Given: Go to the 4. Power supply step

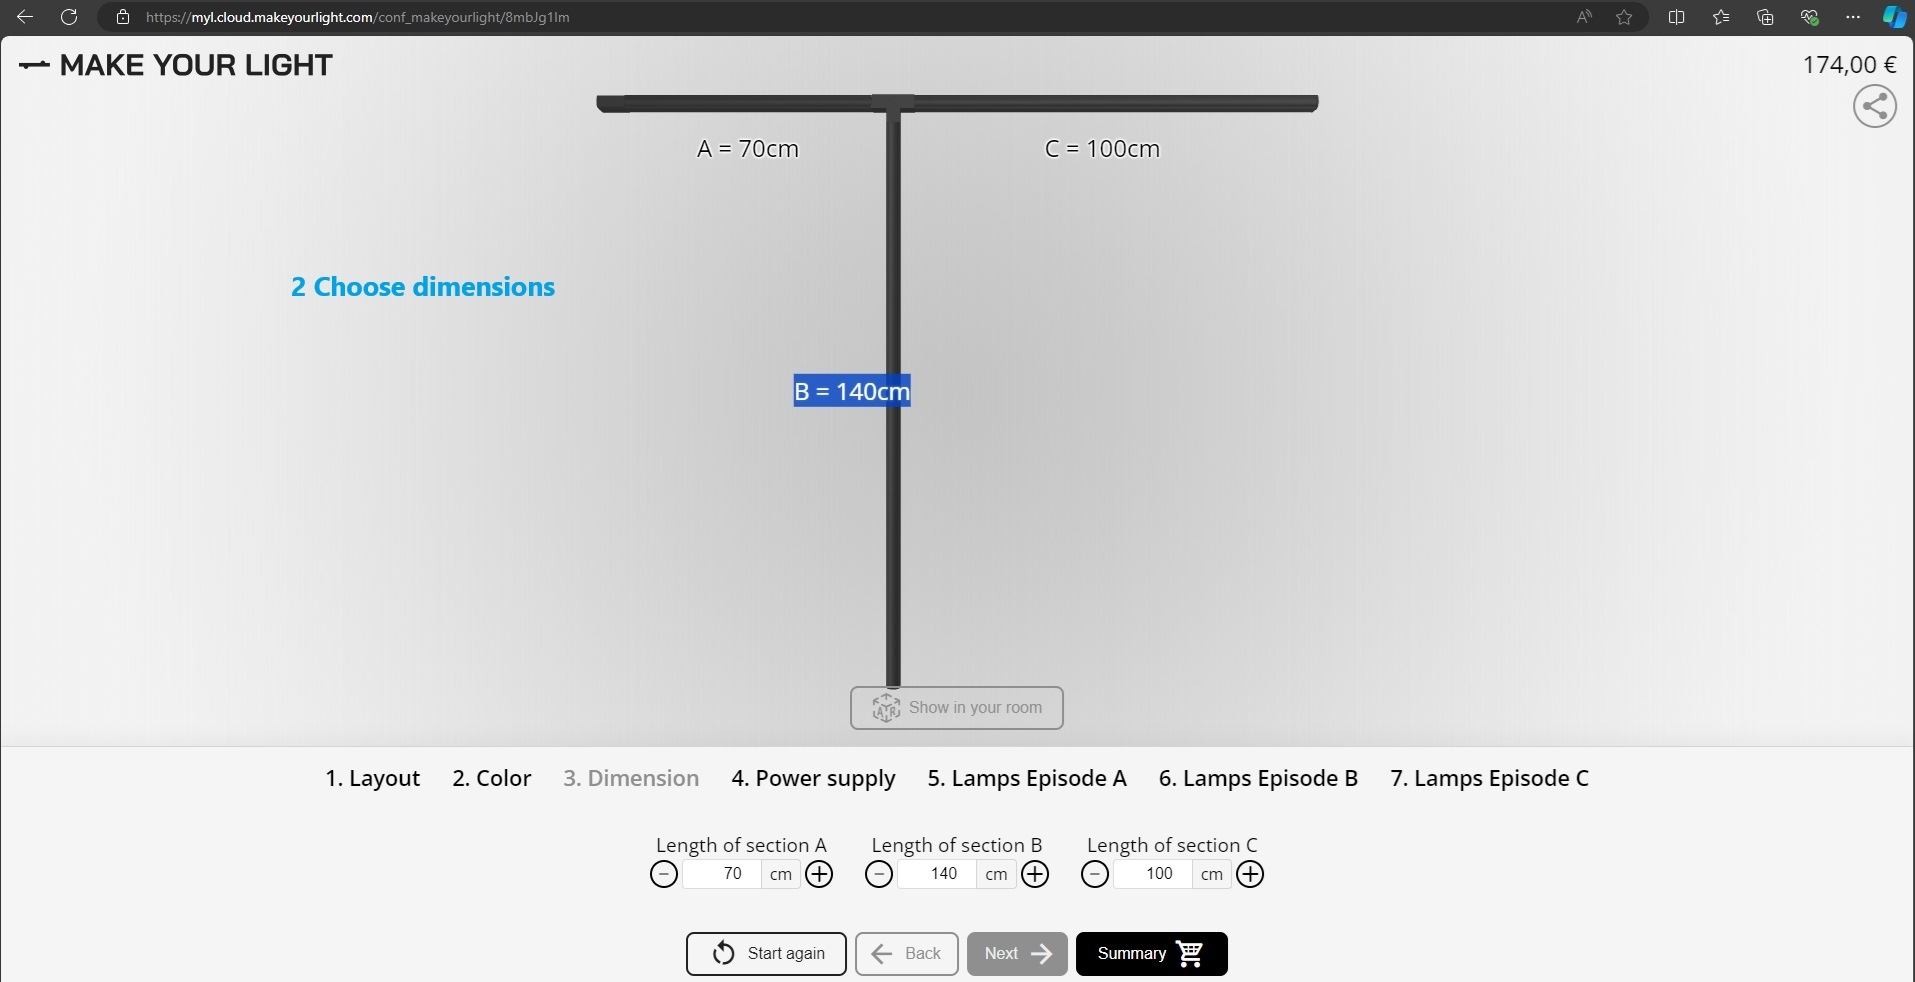Looking at the screenshot, I should 813,778.
